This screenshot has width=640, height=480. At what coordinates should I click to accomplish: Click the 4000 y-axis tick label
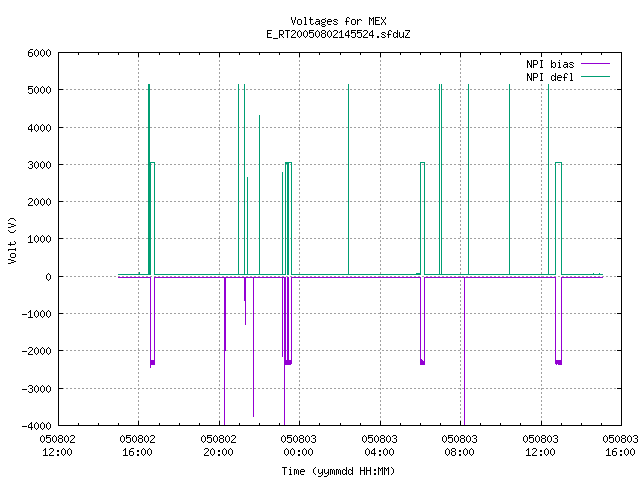point(40,128)
